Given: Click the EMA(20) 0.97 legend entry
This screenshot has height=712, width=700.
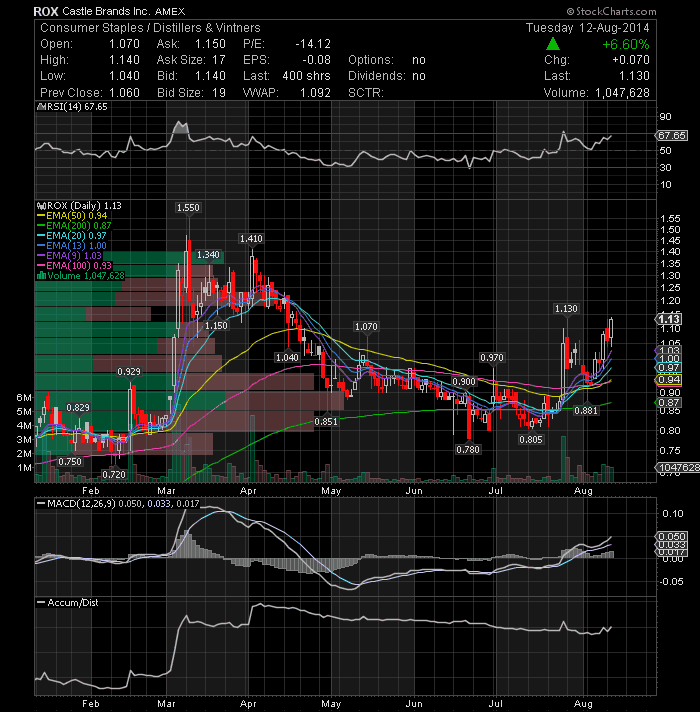Looking at the screenshot, I should tap(76, 236).
